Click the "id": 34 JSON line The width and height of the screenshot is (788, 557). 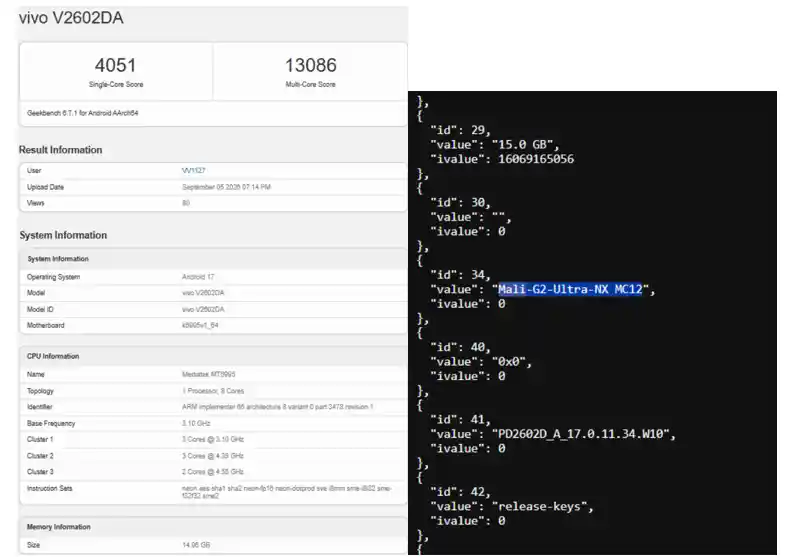[460, 275]
